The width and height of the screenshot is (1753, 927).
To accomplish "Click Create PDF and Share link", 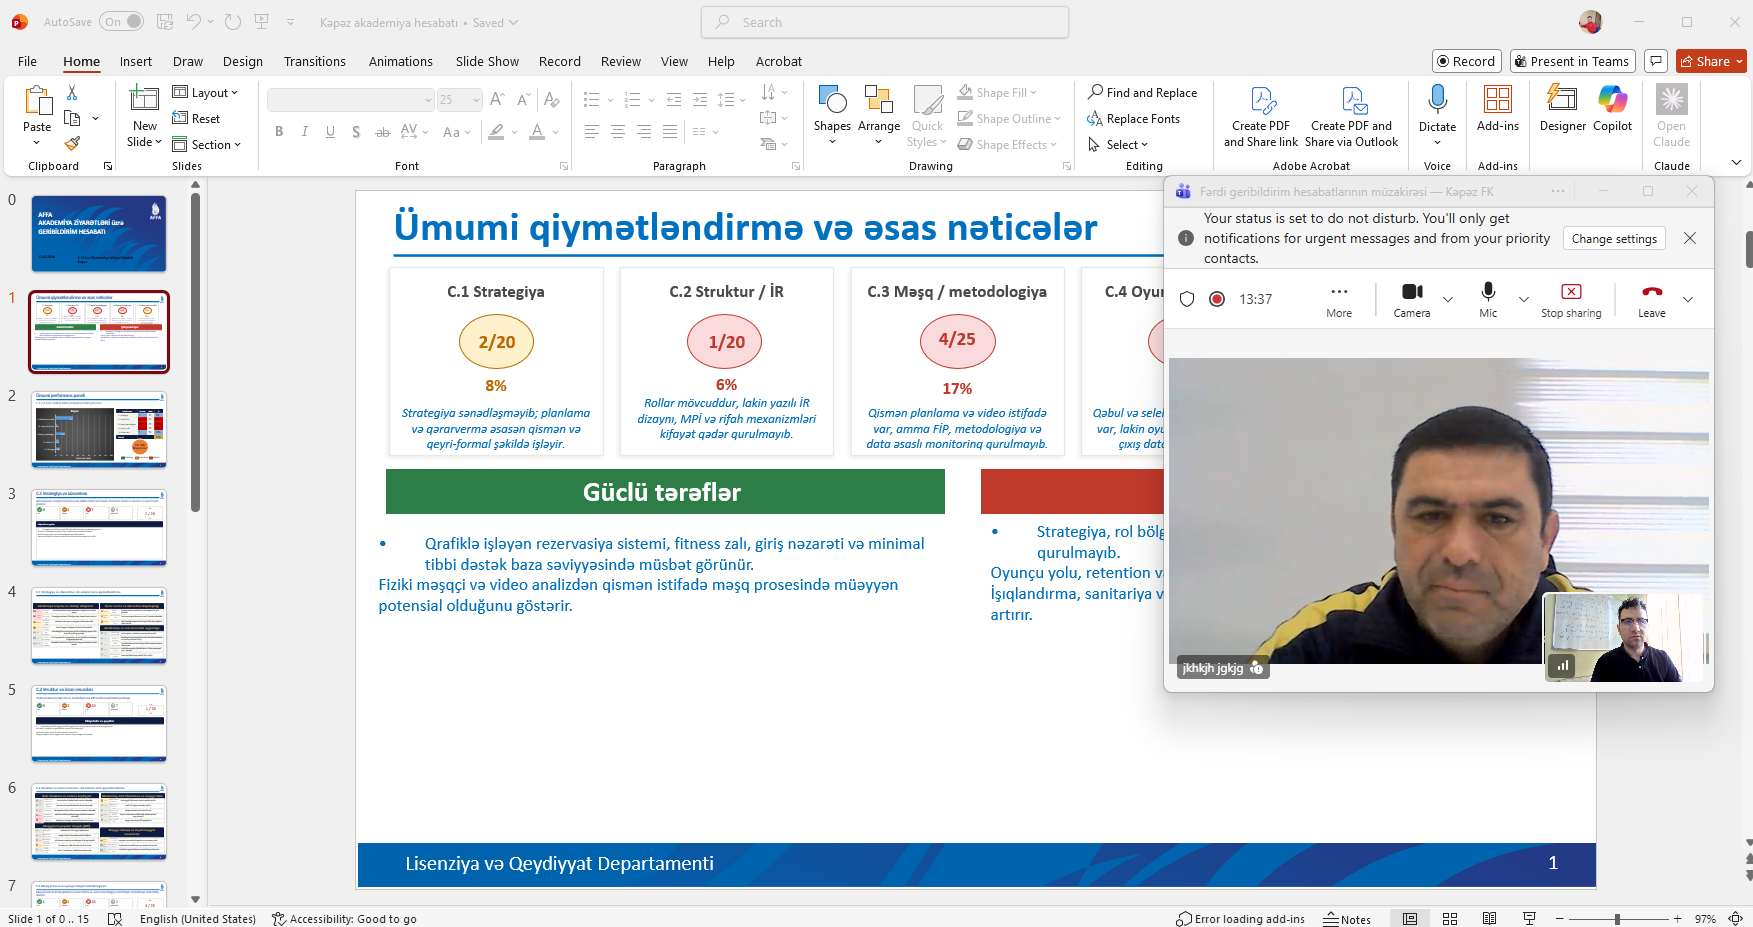I will coord(1260,116).
